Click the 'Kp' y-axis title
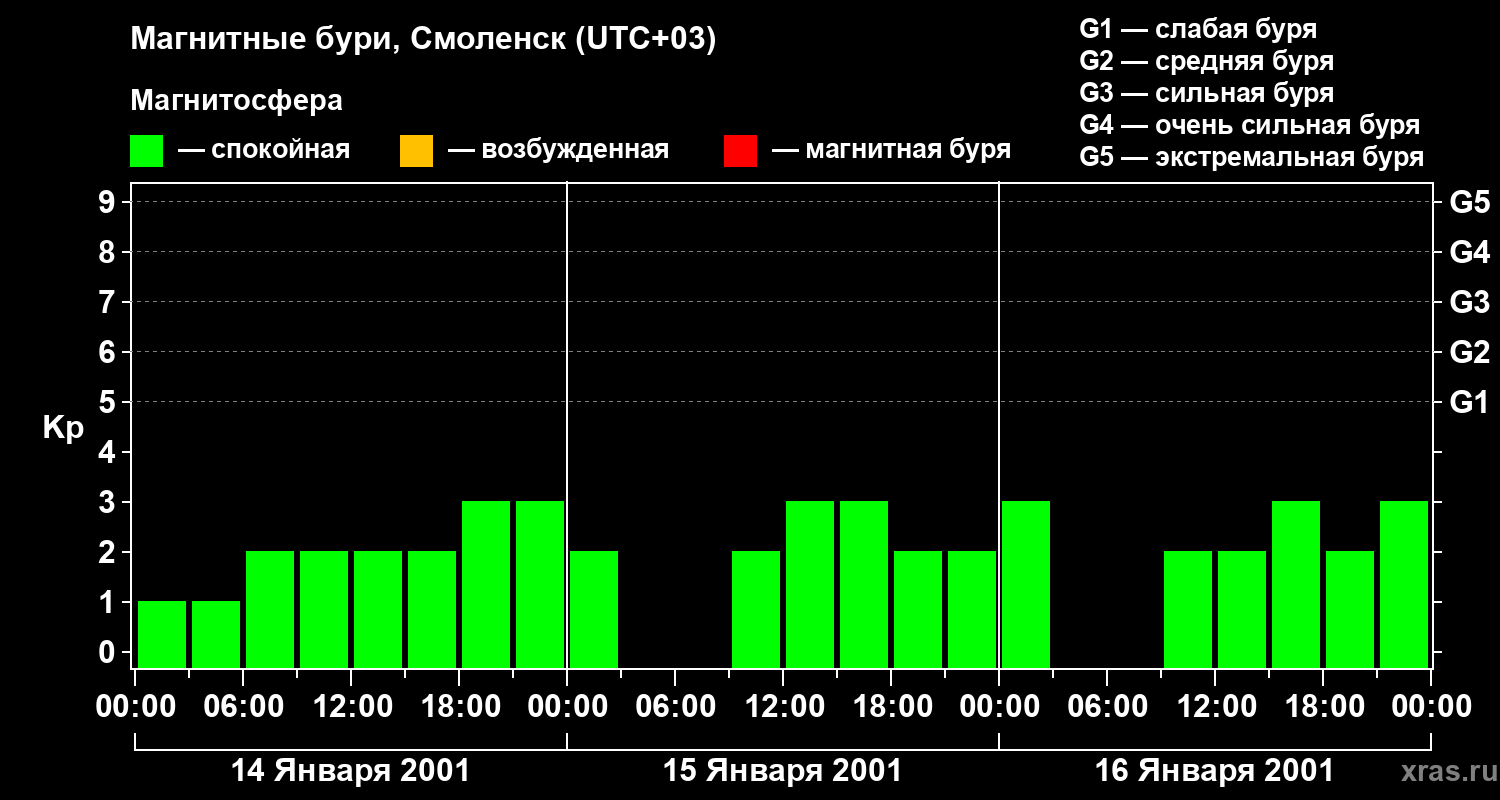 tap(64, 428)
